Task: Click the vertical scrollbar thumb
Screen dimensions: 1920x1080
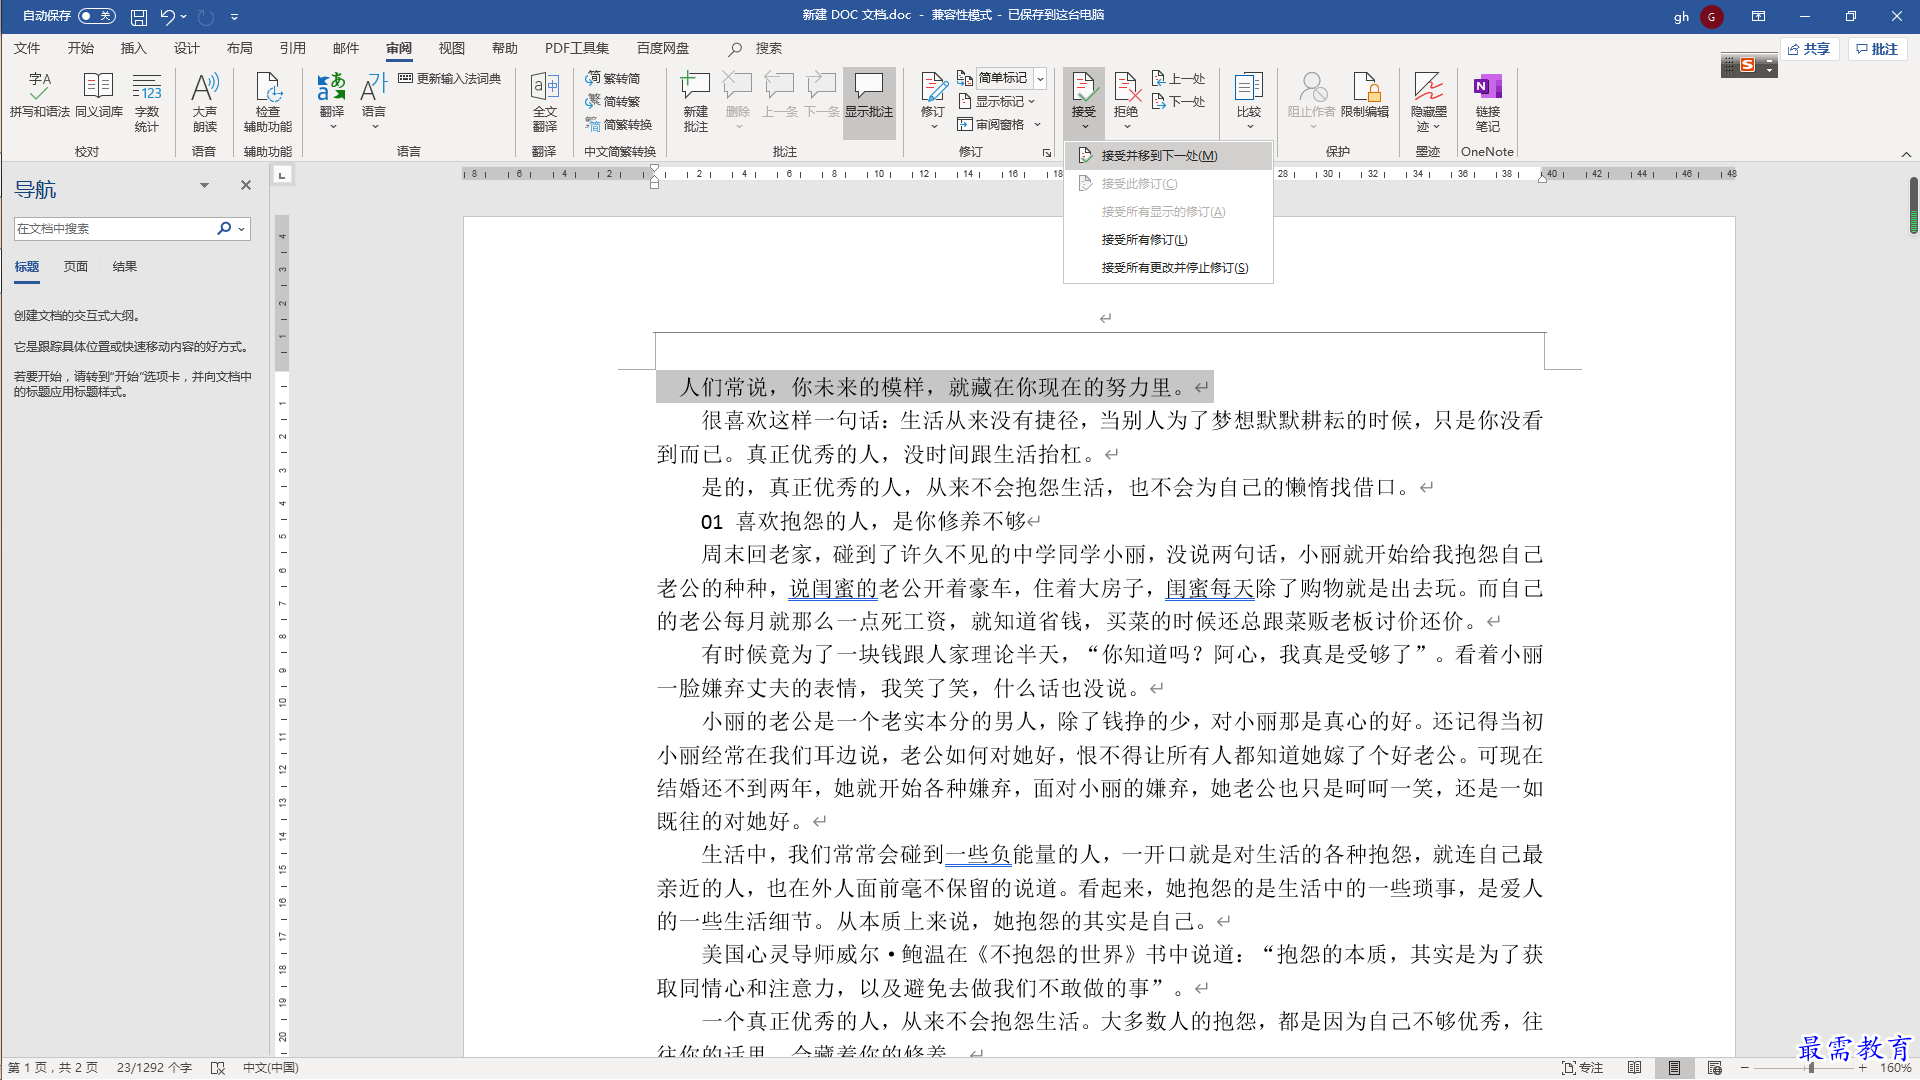Action: click(x=1913, y=205)
